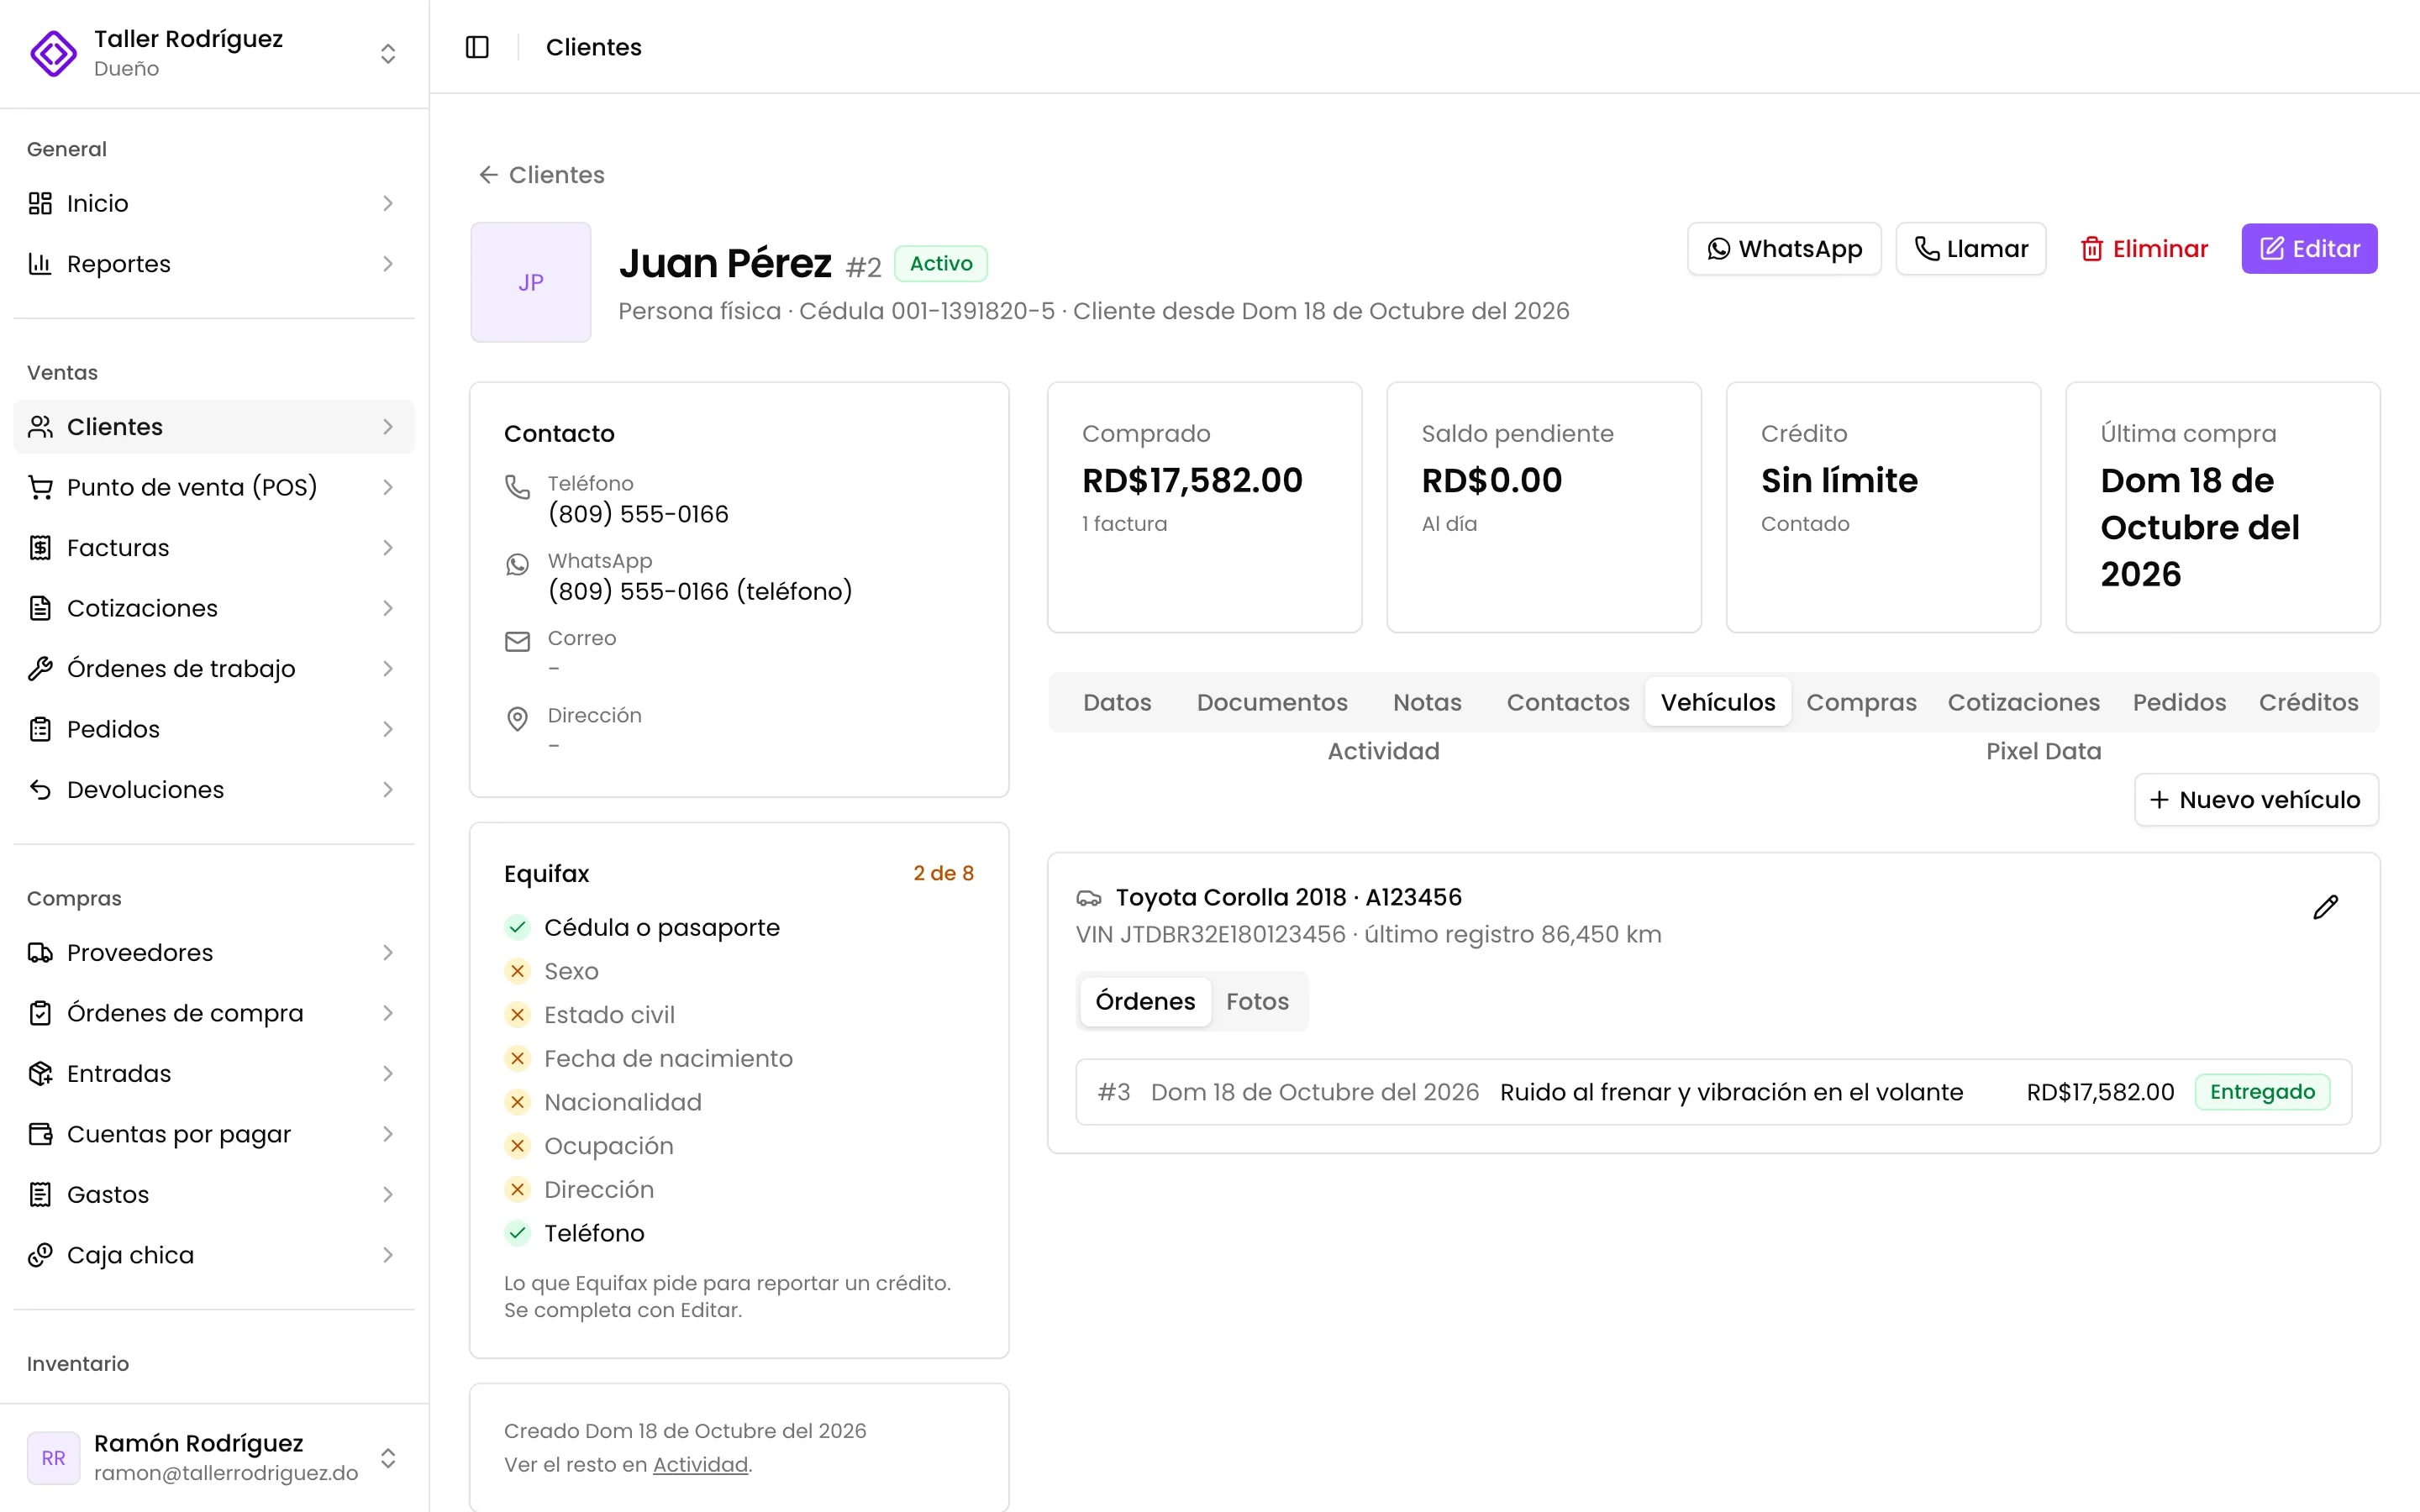Click the Punto de venta cart icon

40,487
